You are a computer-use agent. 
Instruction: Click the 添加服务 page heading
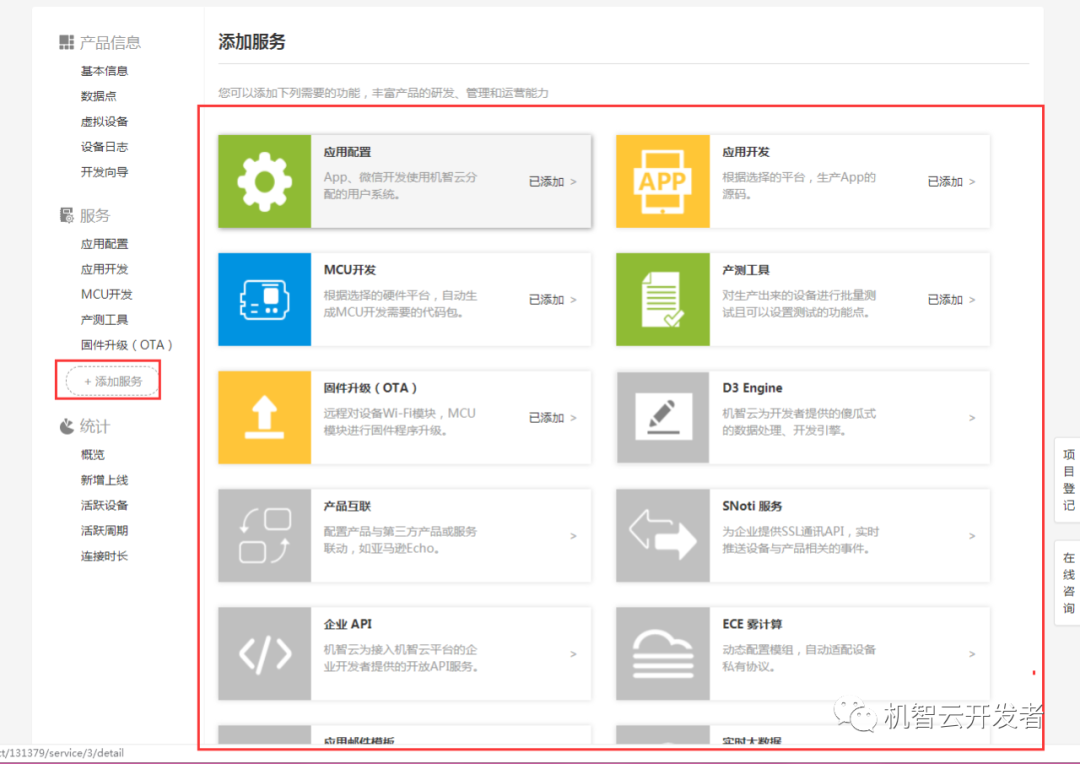[x=251, y=42]
